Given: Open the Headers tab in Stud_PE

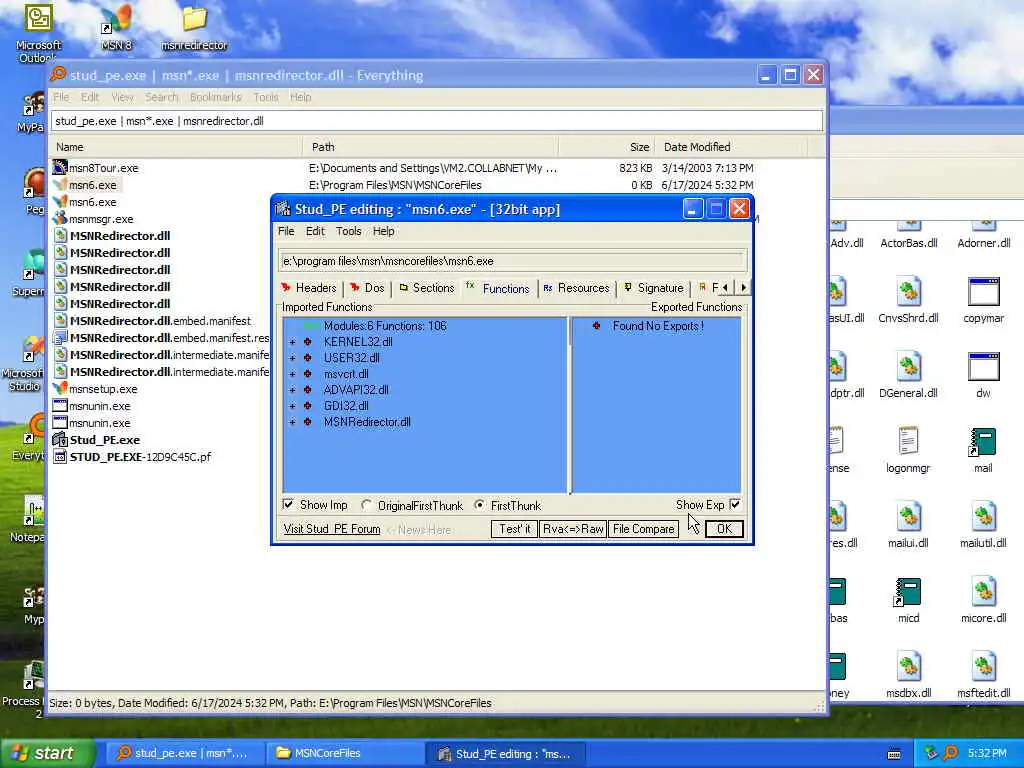Looking at the screenshot, I should pyautogui.click(x=309, y=288).
